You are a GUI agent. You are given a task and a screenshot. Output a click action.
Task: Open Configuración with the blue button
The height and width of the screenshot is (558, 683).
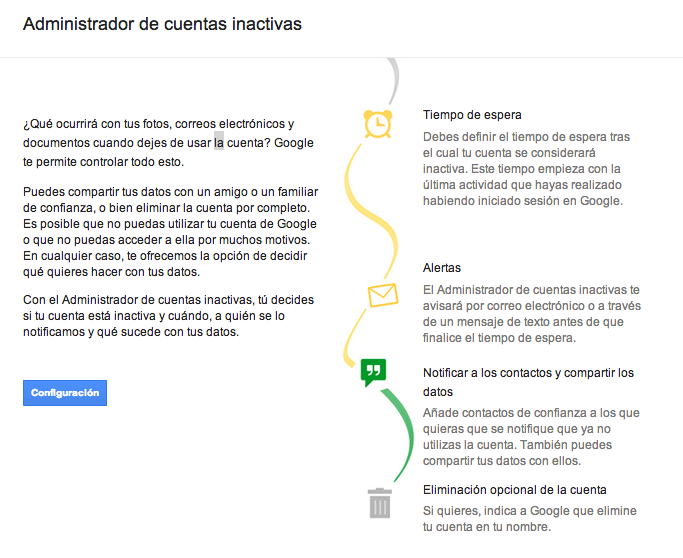[65, 393]
